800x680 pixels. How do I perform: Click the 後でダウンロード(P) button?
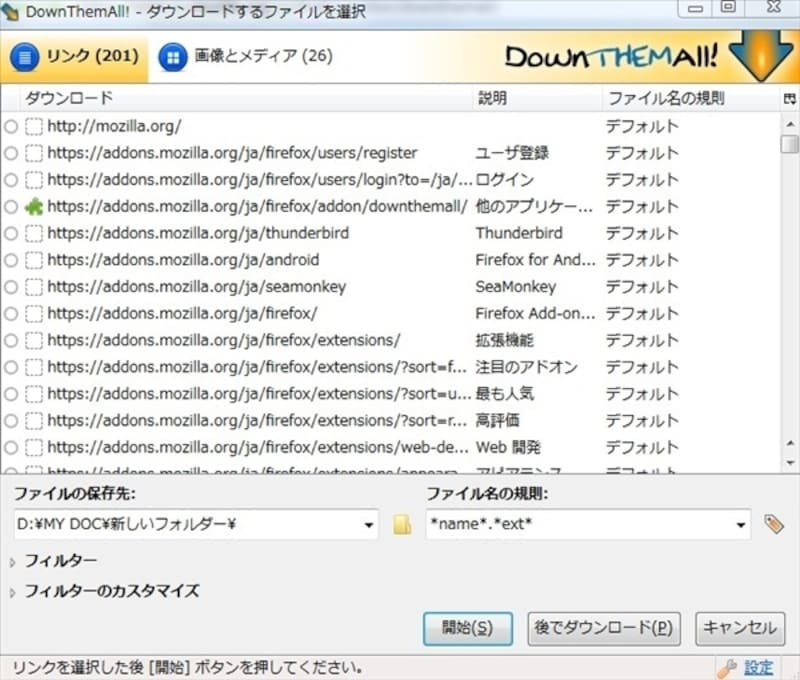(603, 628)
